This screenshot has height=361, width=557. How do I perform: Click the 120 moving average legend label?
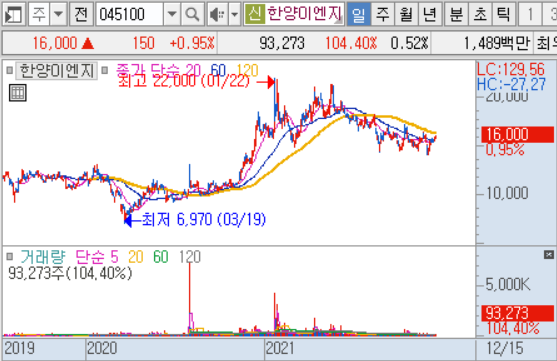click(247, 70)
